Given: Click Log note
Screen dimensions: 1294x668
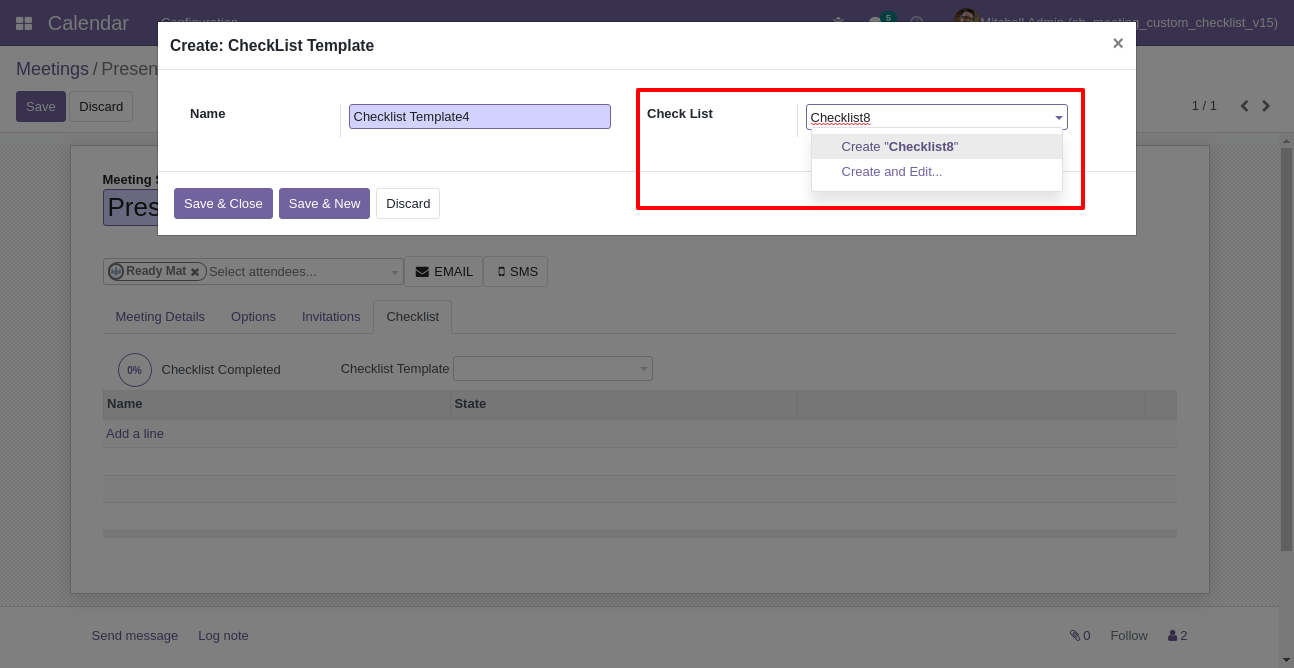Looking at the screenshot, I should point(223,636).
